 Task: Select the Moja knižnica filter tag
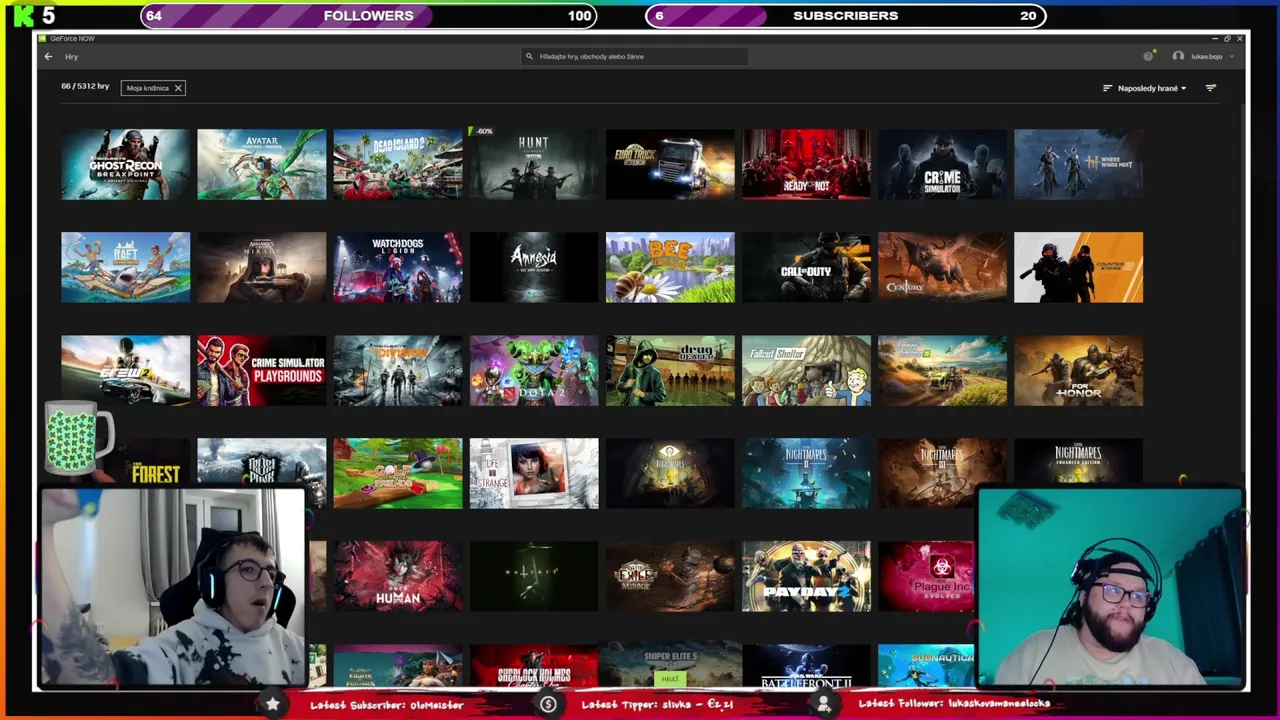click(153, 88)
